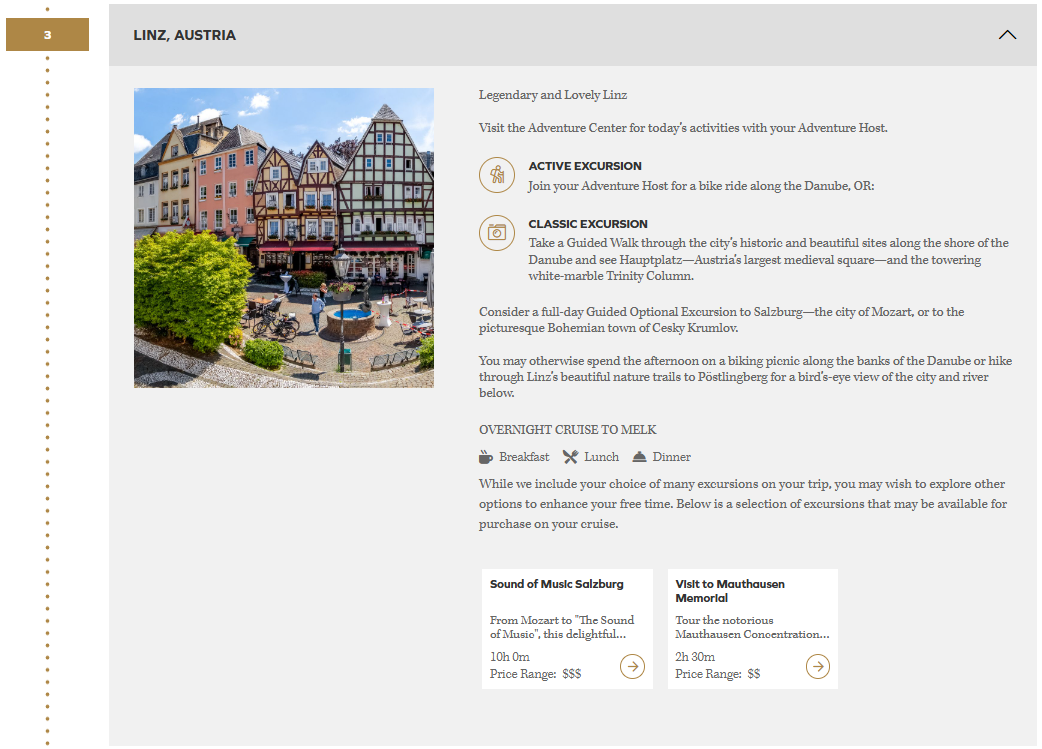Open Visit to Mauthausen Memorial arrow button
The image size is (1042, 749).
817,666
